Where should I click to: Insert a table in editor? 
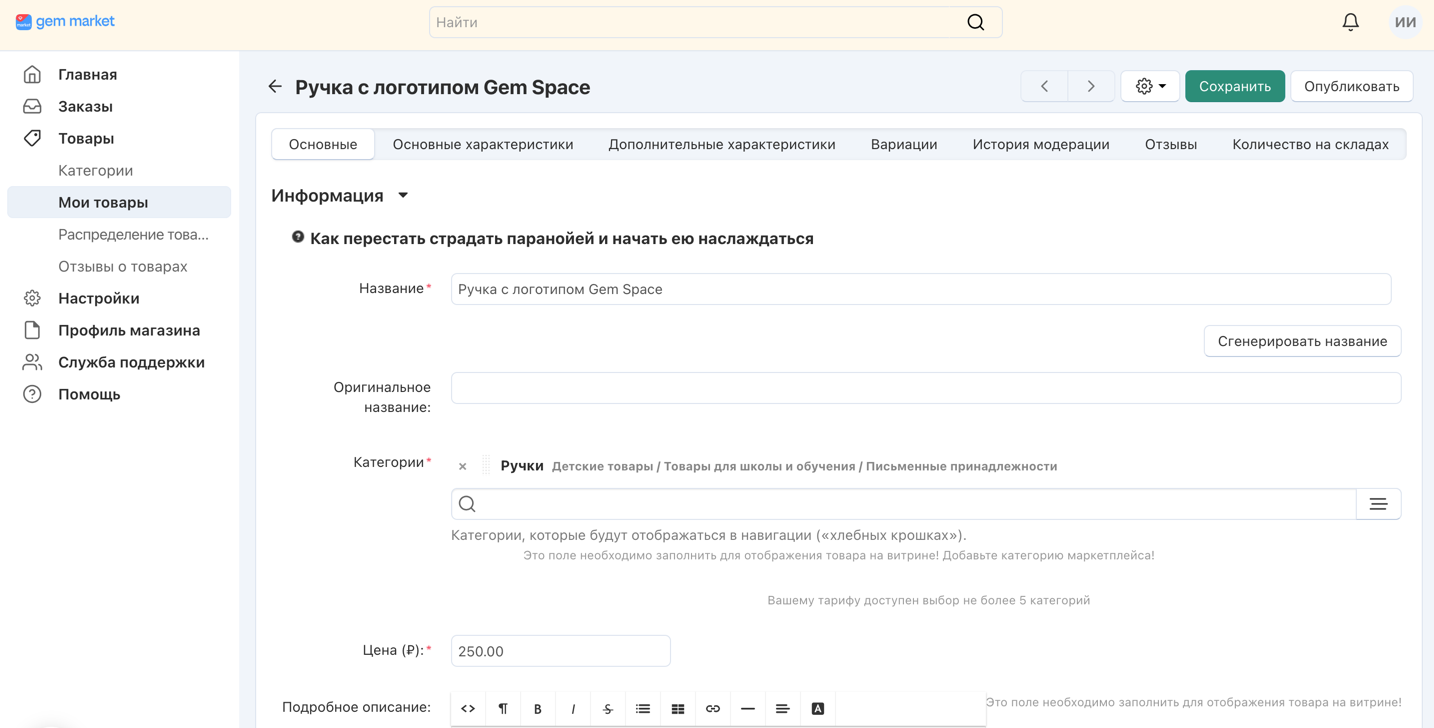click(x=678, y=708)
